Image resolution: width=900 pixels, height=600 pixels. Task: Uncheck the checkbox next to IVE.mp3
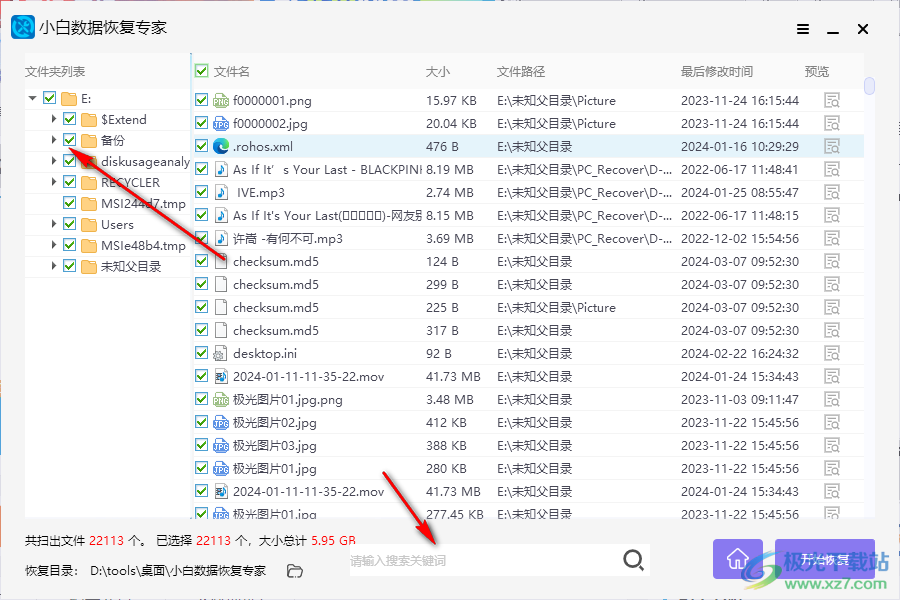201,192
